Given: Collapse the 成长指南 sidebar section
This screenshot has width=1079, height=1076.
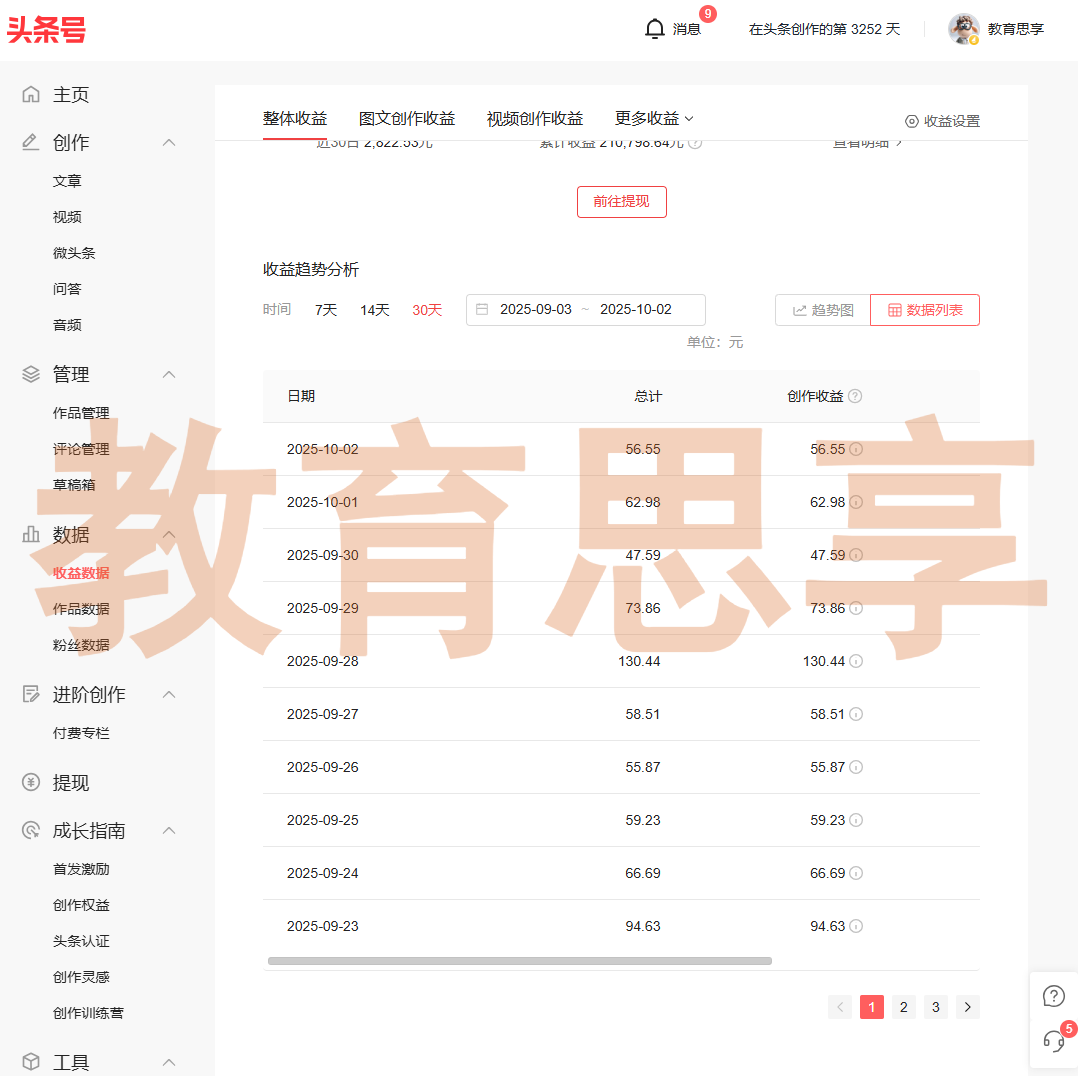Looking at the screenshot, I should click(x=169, y=831).
